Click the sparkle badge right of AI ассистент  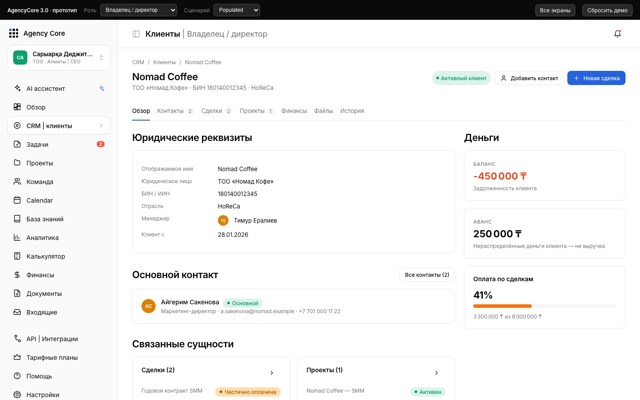click(102, 88)
